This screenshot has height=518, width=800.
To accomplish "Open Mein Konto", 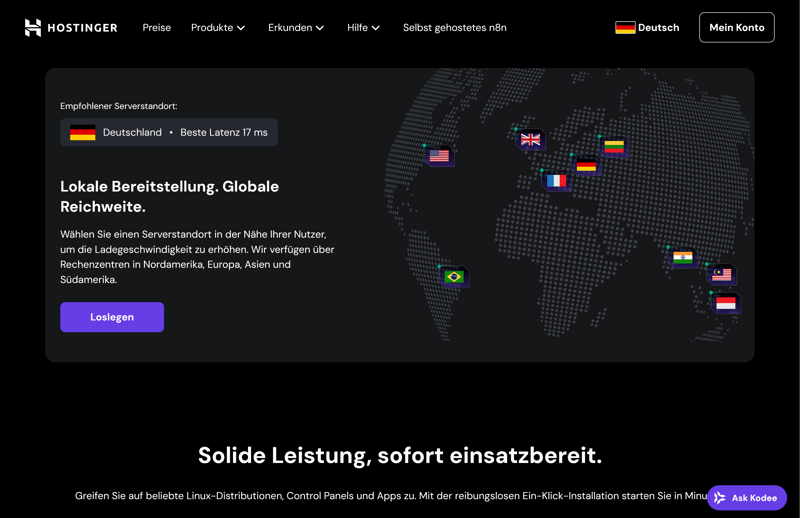I will click(737, 28).
